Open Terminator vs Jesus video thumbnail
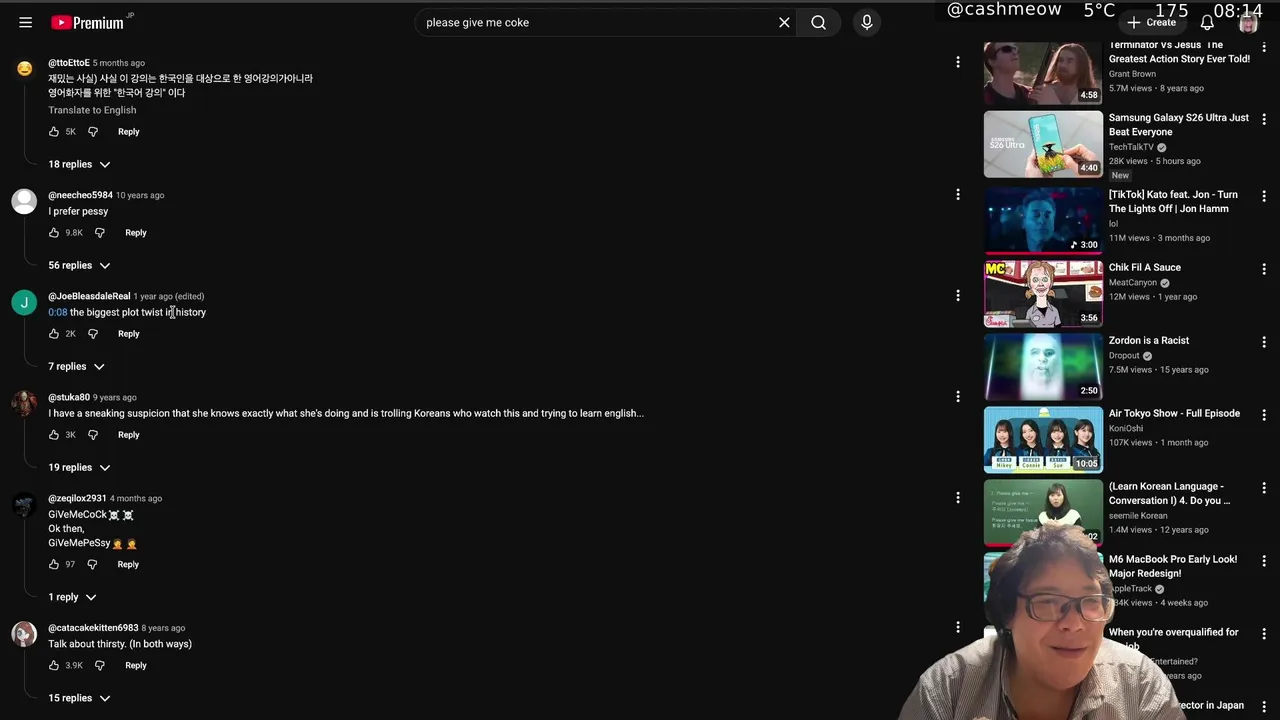This screenshot has height=720, width=1280. 1043,71
